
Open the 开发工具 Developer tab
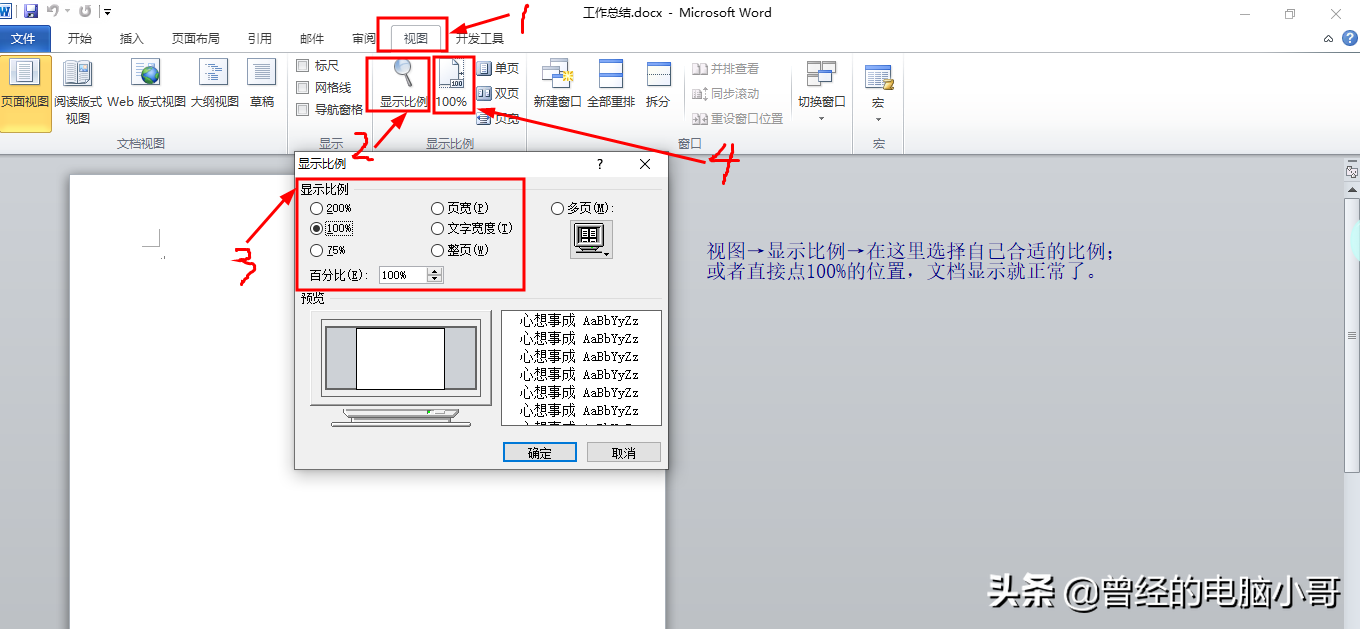click(x=480, y=39)
